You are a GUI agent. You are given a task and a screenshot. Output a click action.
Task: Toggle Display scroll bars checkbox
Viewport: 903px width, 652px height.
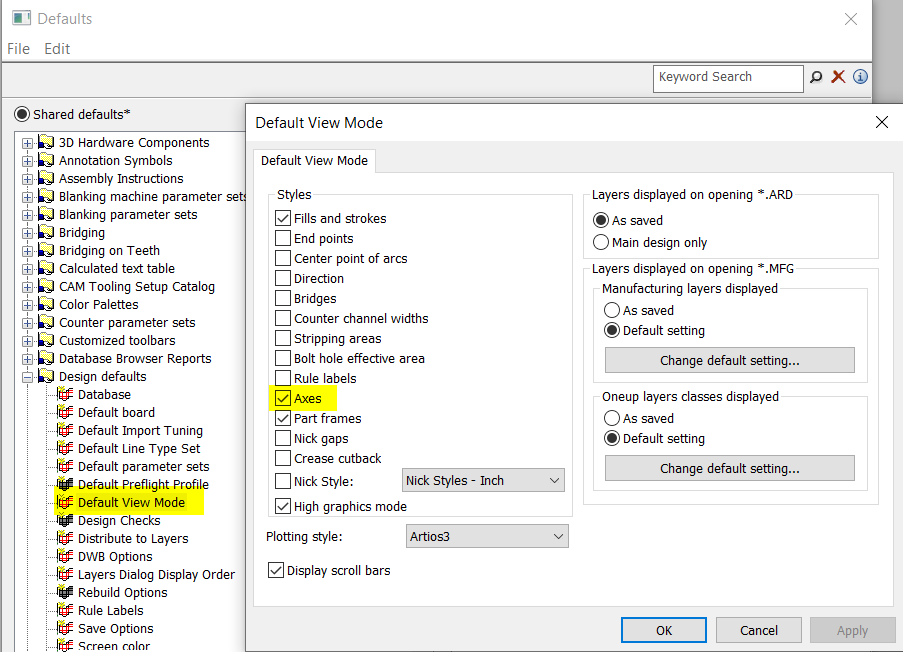coord(276,570)
